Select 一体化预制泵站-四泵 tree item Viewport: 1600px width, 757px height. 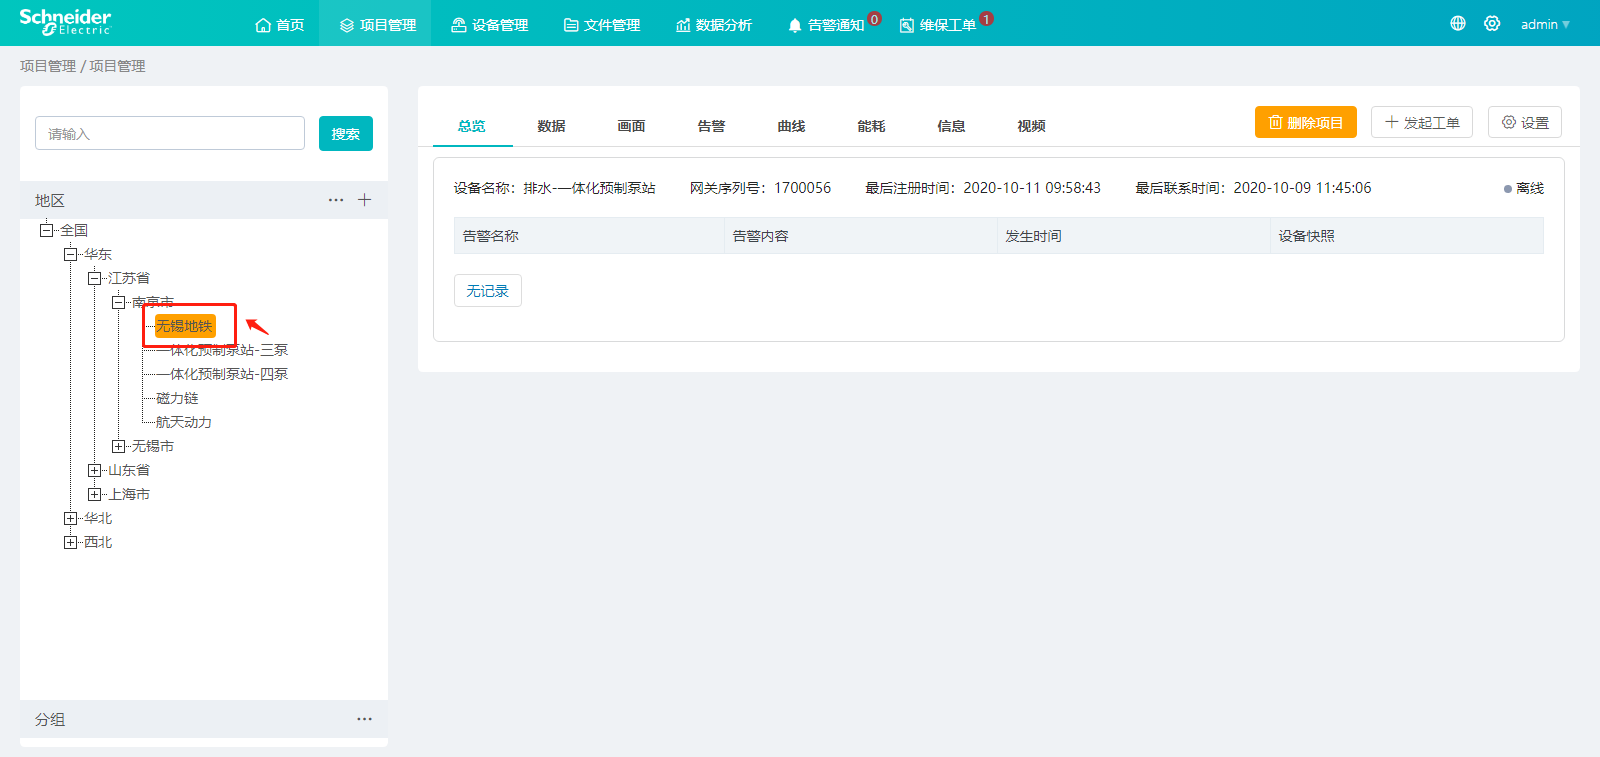(x=222, y=374)
